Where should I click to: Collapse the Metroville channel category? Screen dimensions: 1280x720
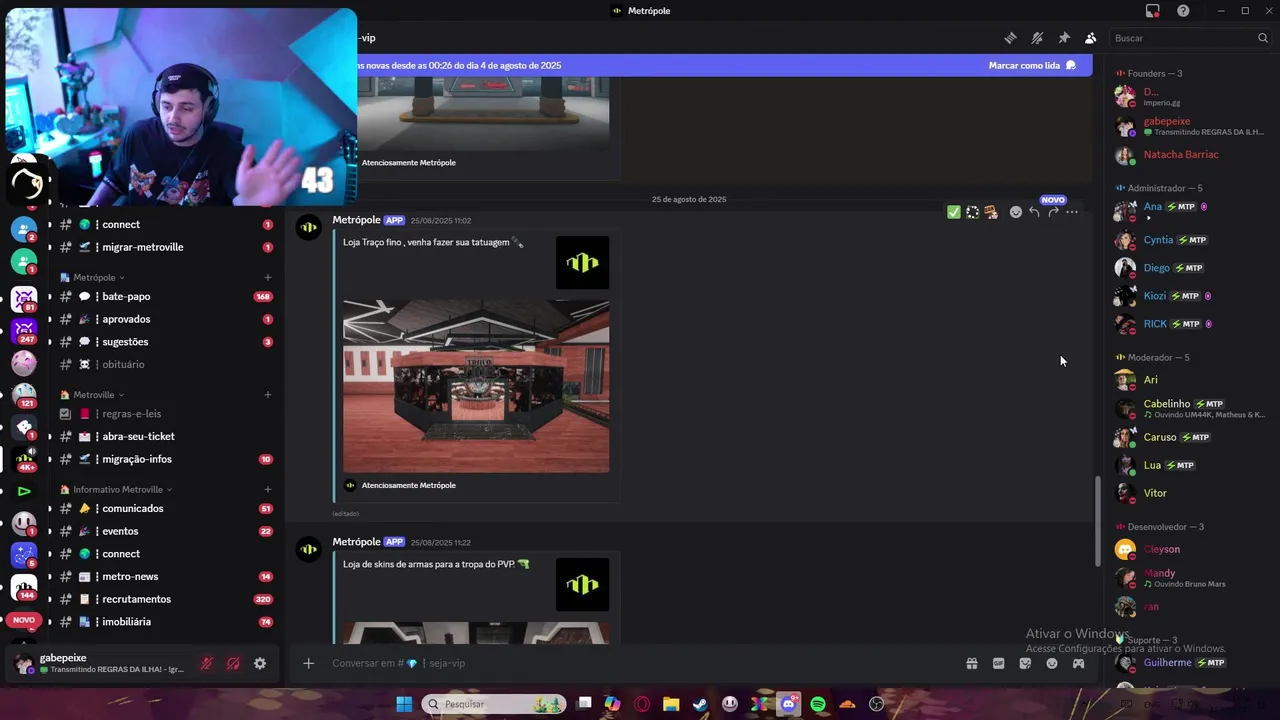(x=92, y=395)
